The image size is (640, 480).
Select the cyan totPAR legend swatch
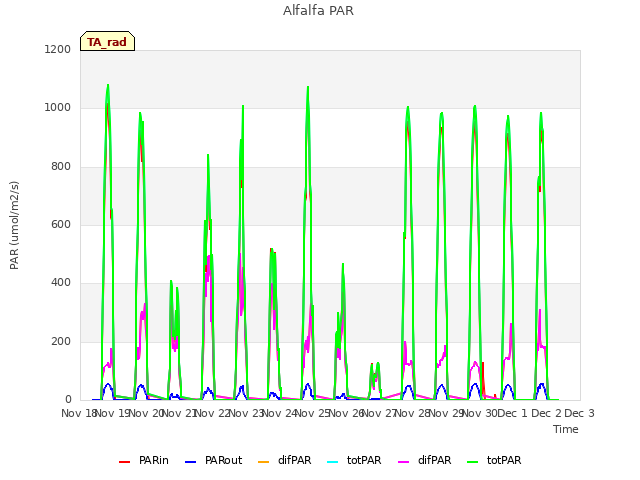pos(333,462)
